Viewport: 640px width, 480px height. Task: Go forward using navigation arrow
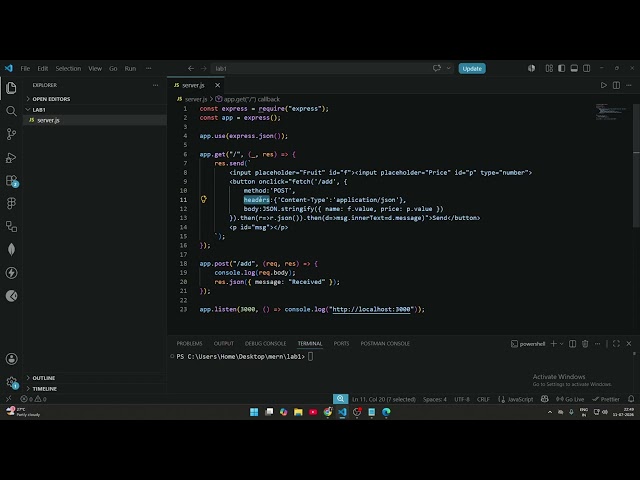pyautogui.click(x=204, y=68)
